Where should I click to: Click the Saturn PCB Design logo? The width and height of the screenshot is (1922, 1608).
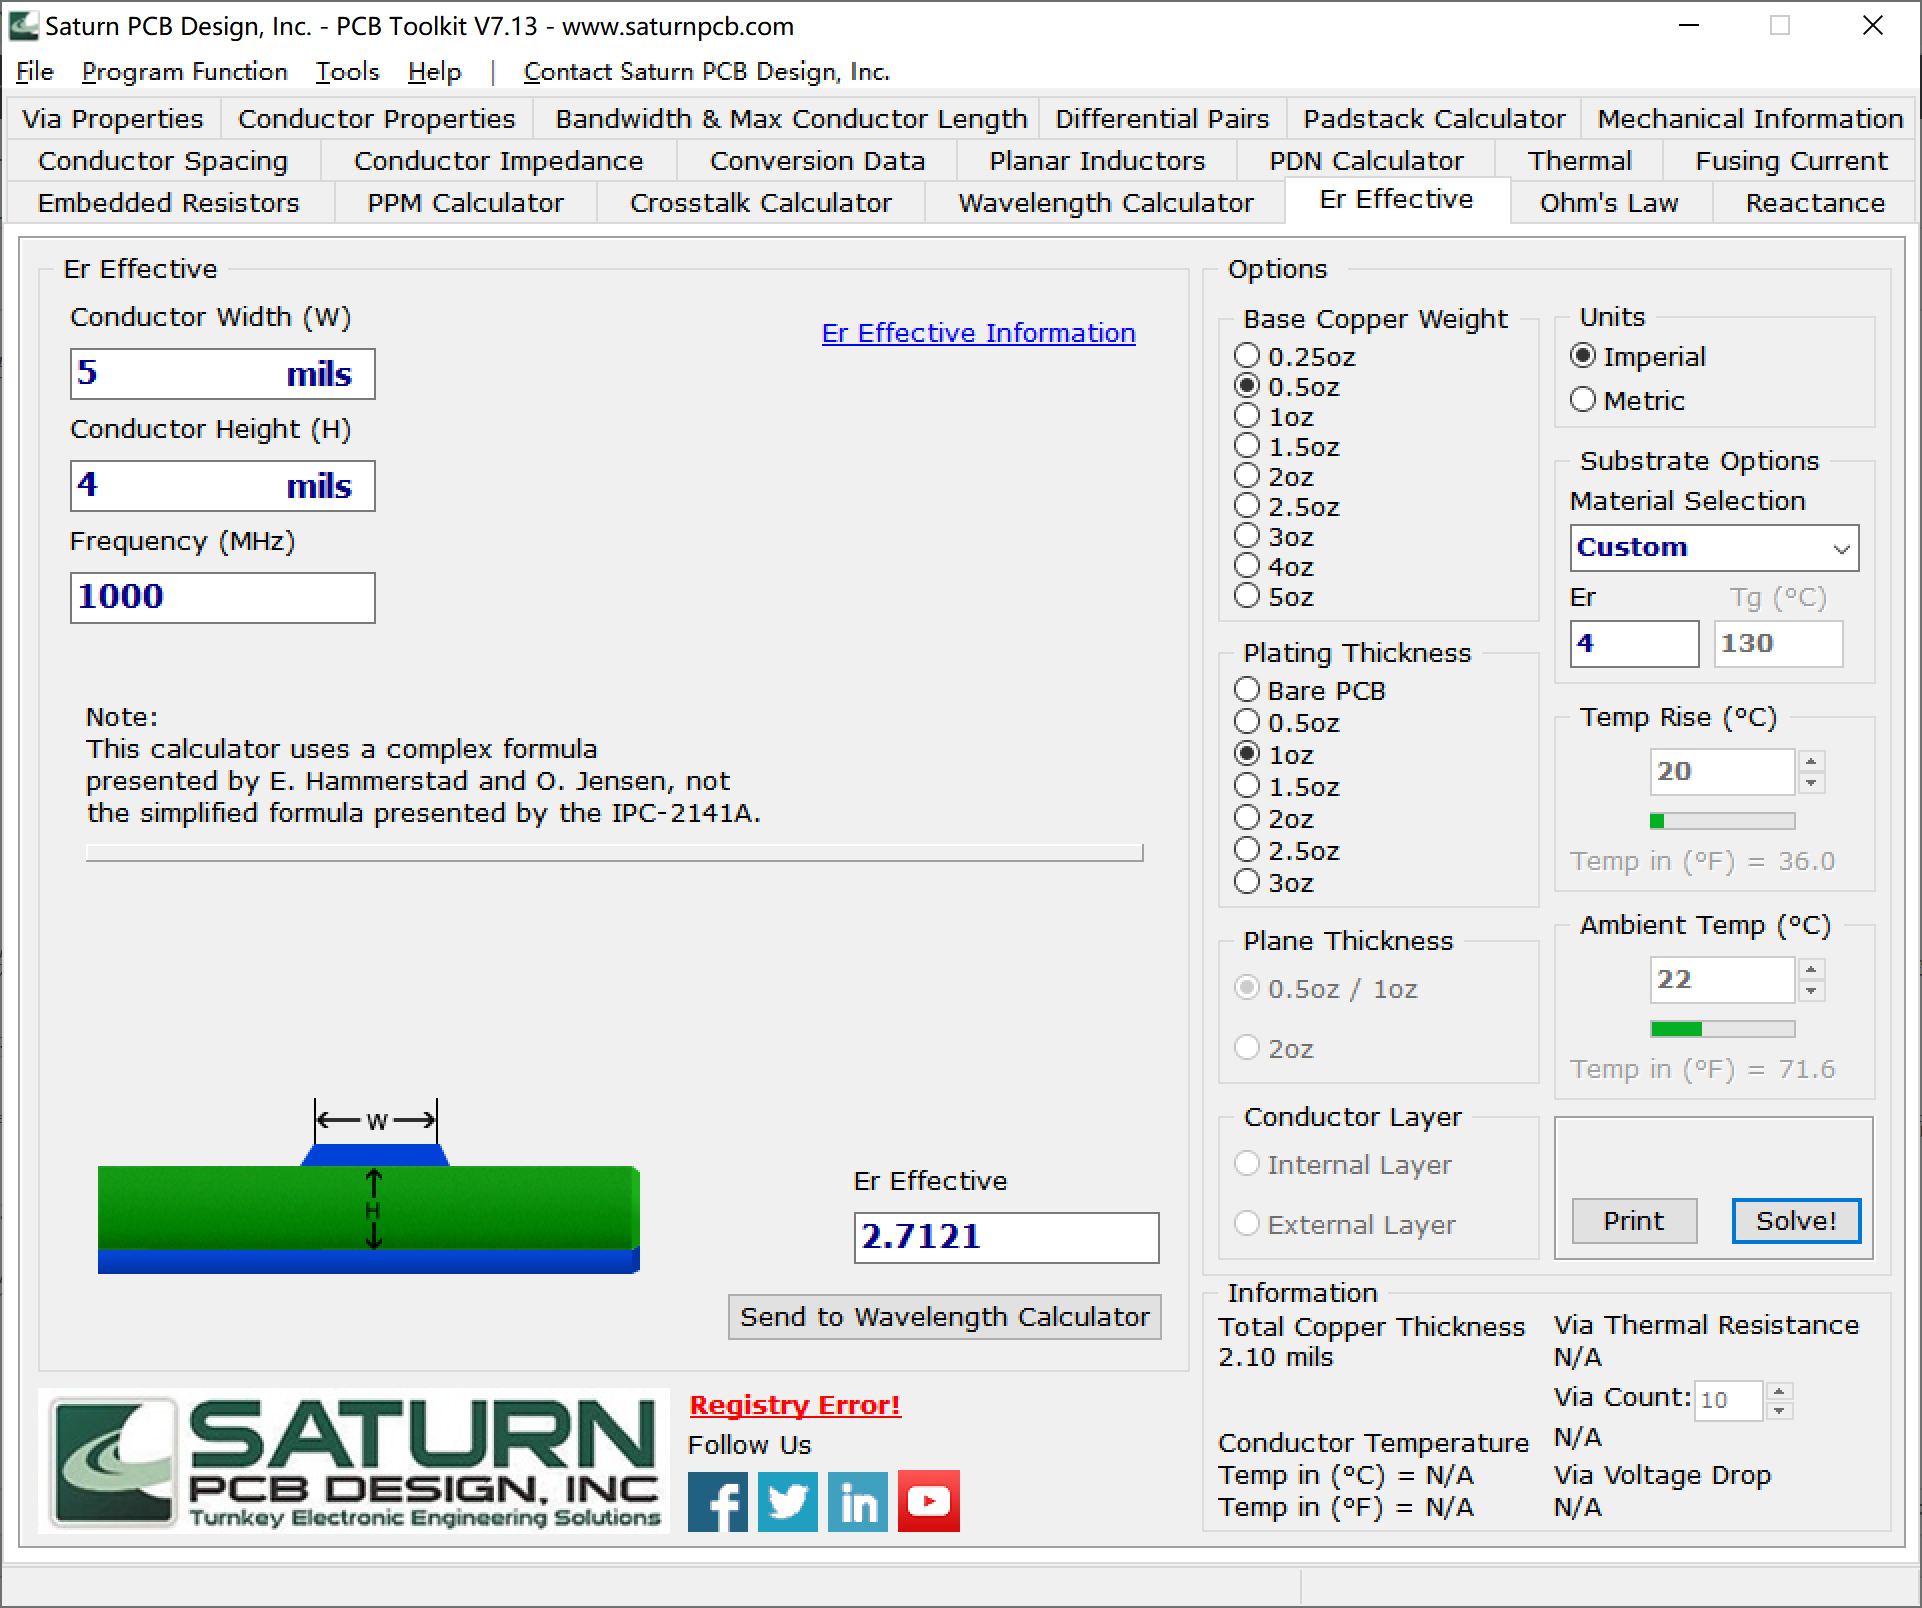pos(354,1461)
